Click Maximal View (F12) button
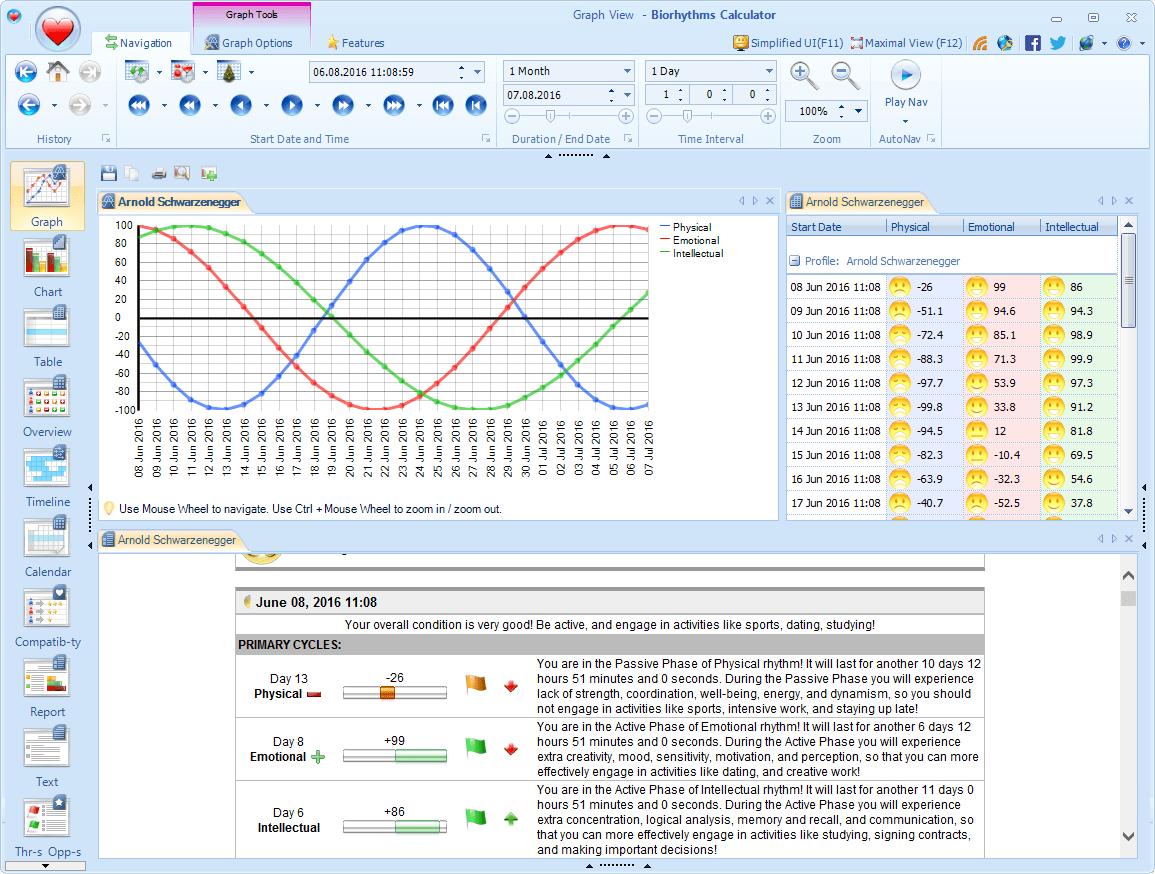This screenshot has width=1155, height=874. click(906, 43)
